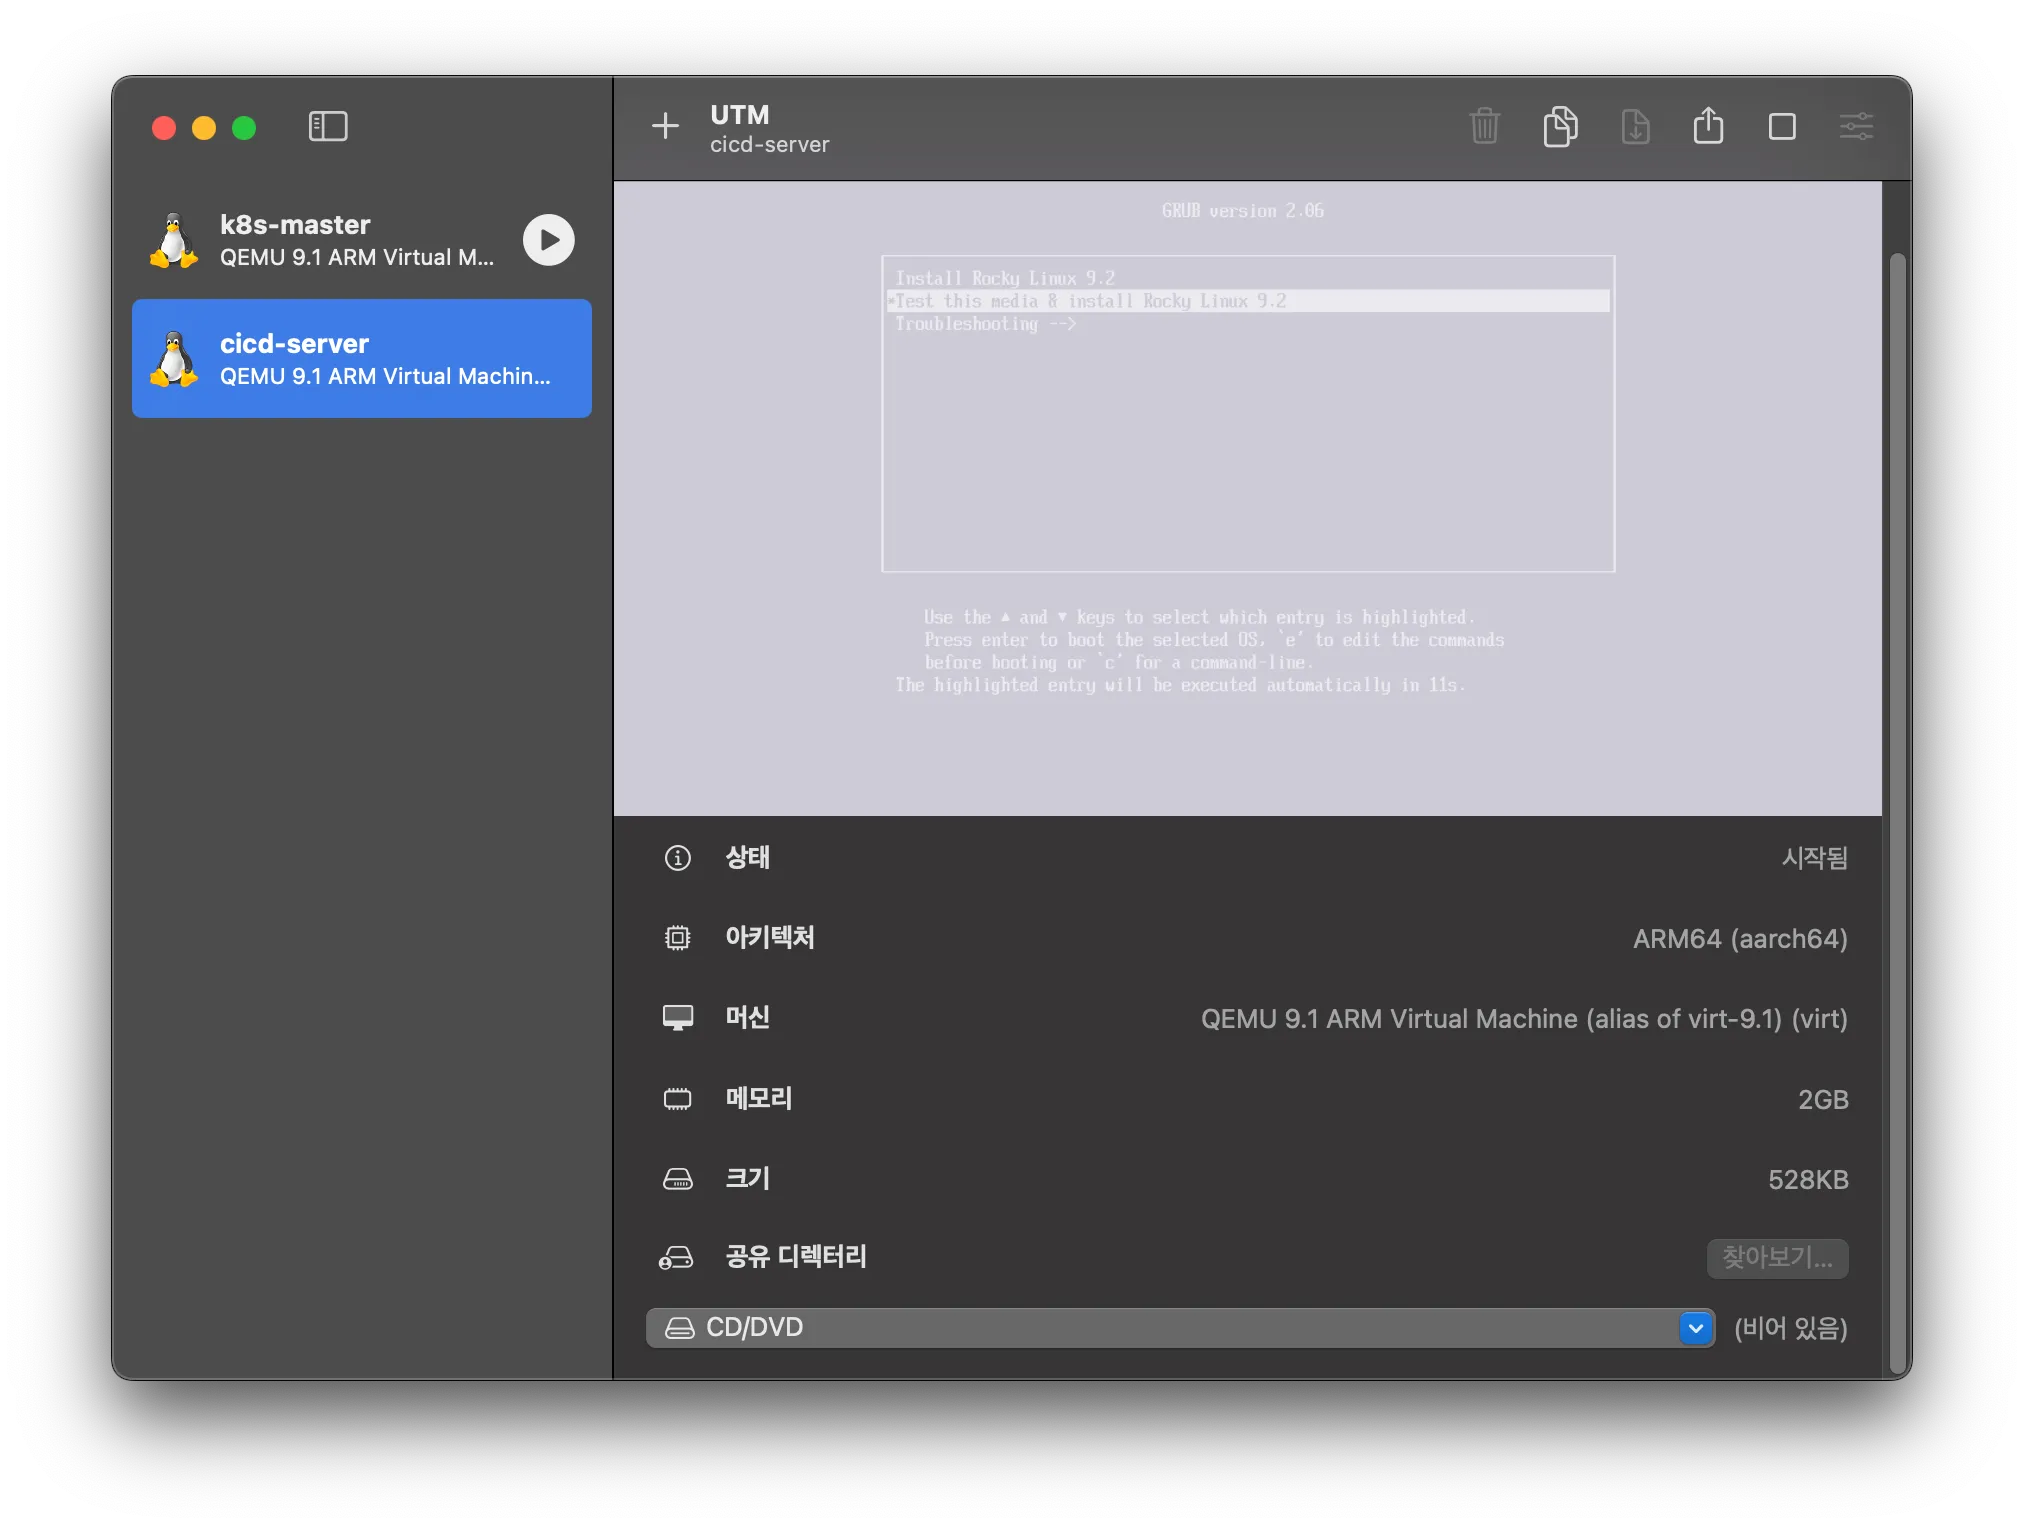
Task: Open VM settings with the sliders icon
Action: (1856, 127)
